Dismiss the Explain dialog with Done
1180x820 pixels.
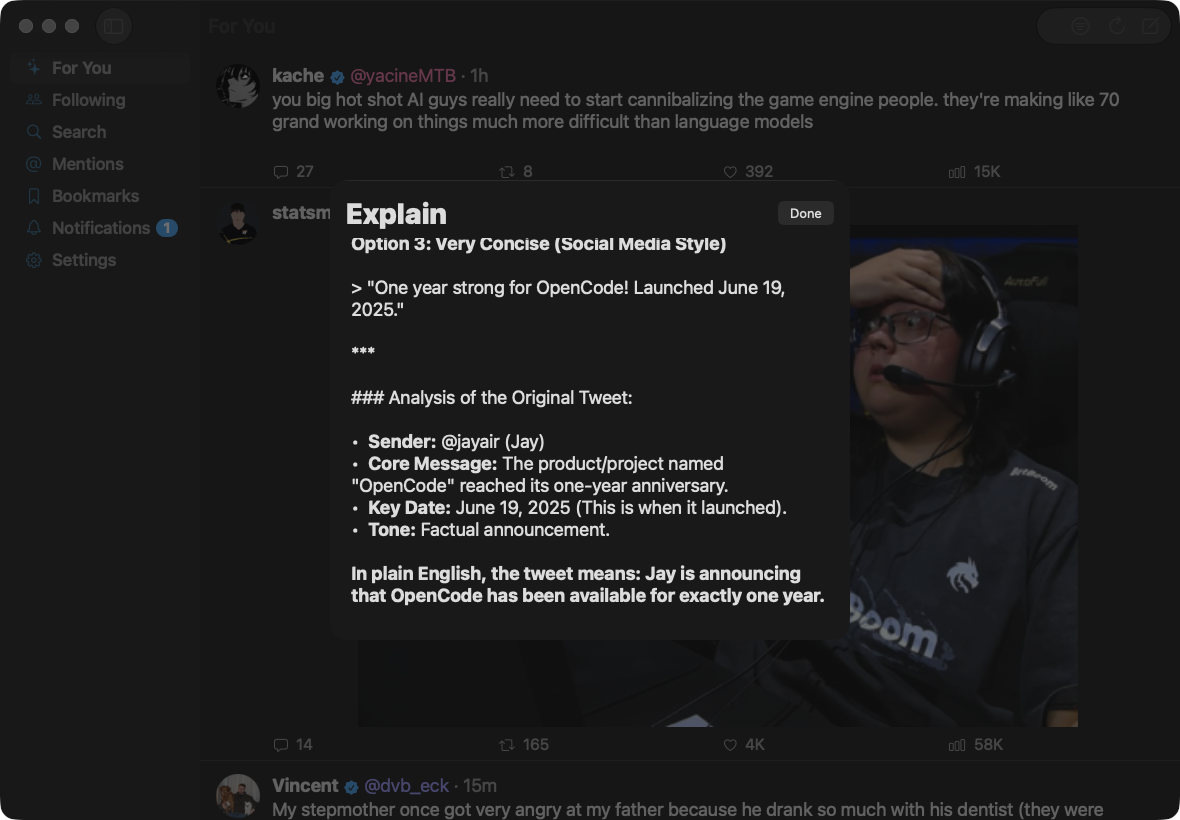click(x=805, y=214)
